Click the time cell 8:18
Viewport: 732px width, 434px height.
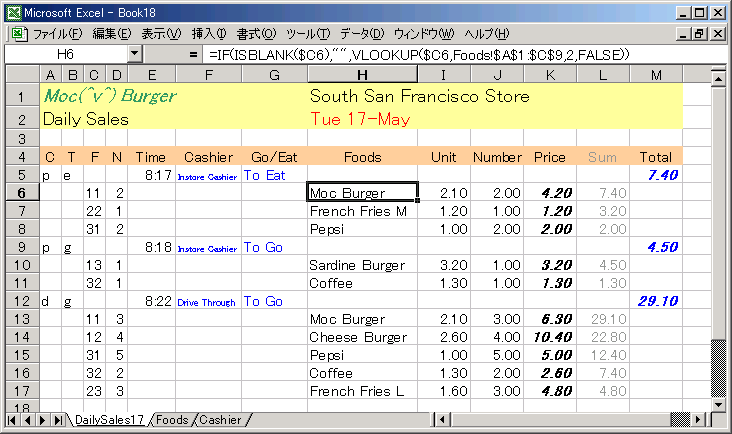[x=152, y=247]
